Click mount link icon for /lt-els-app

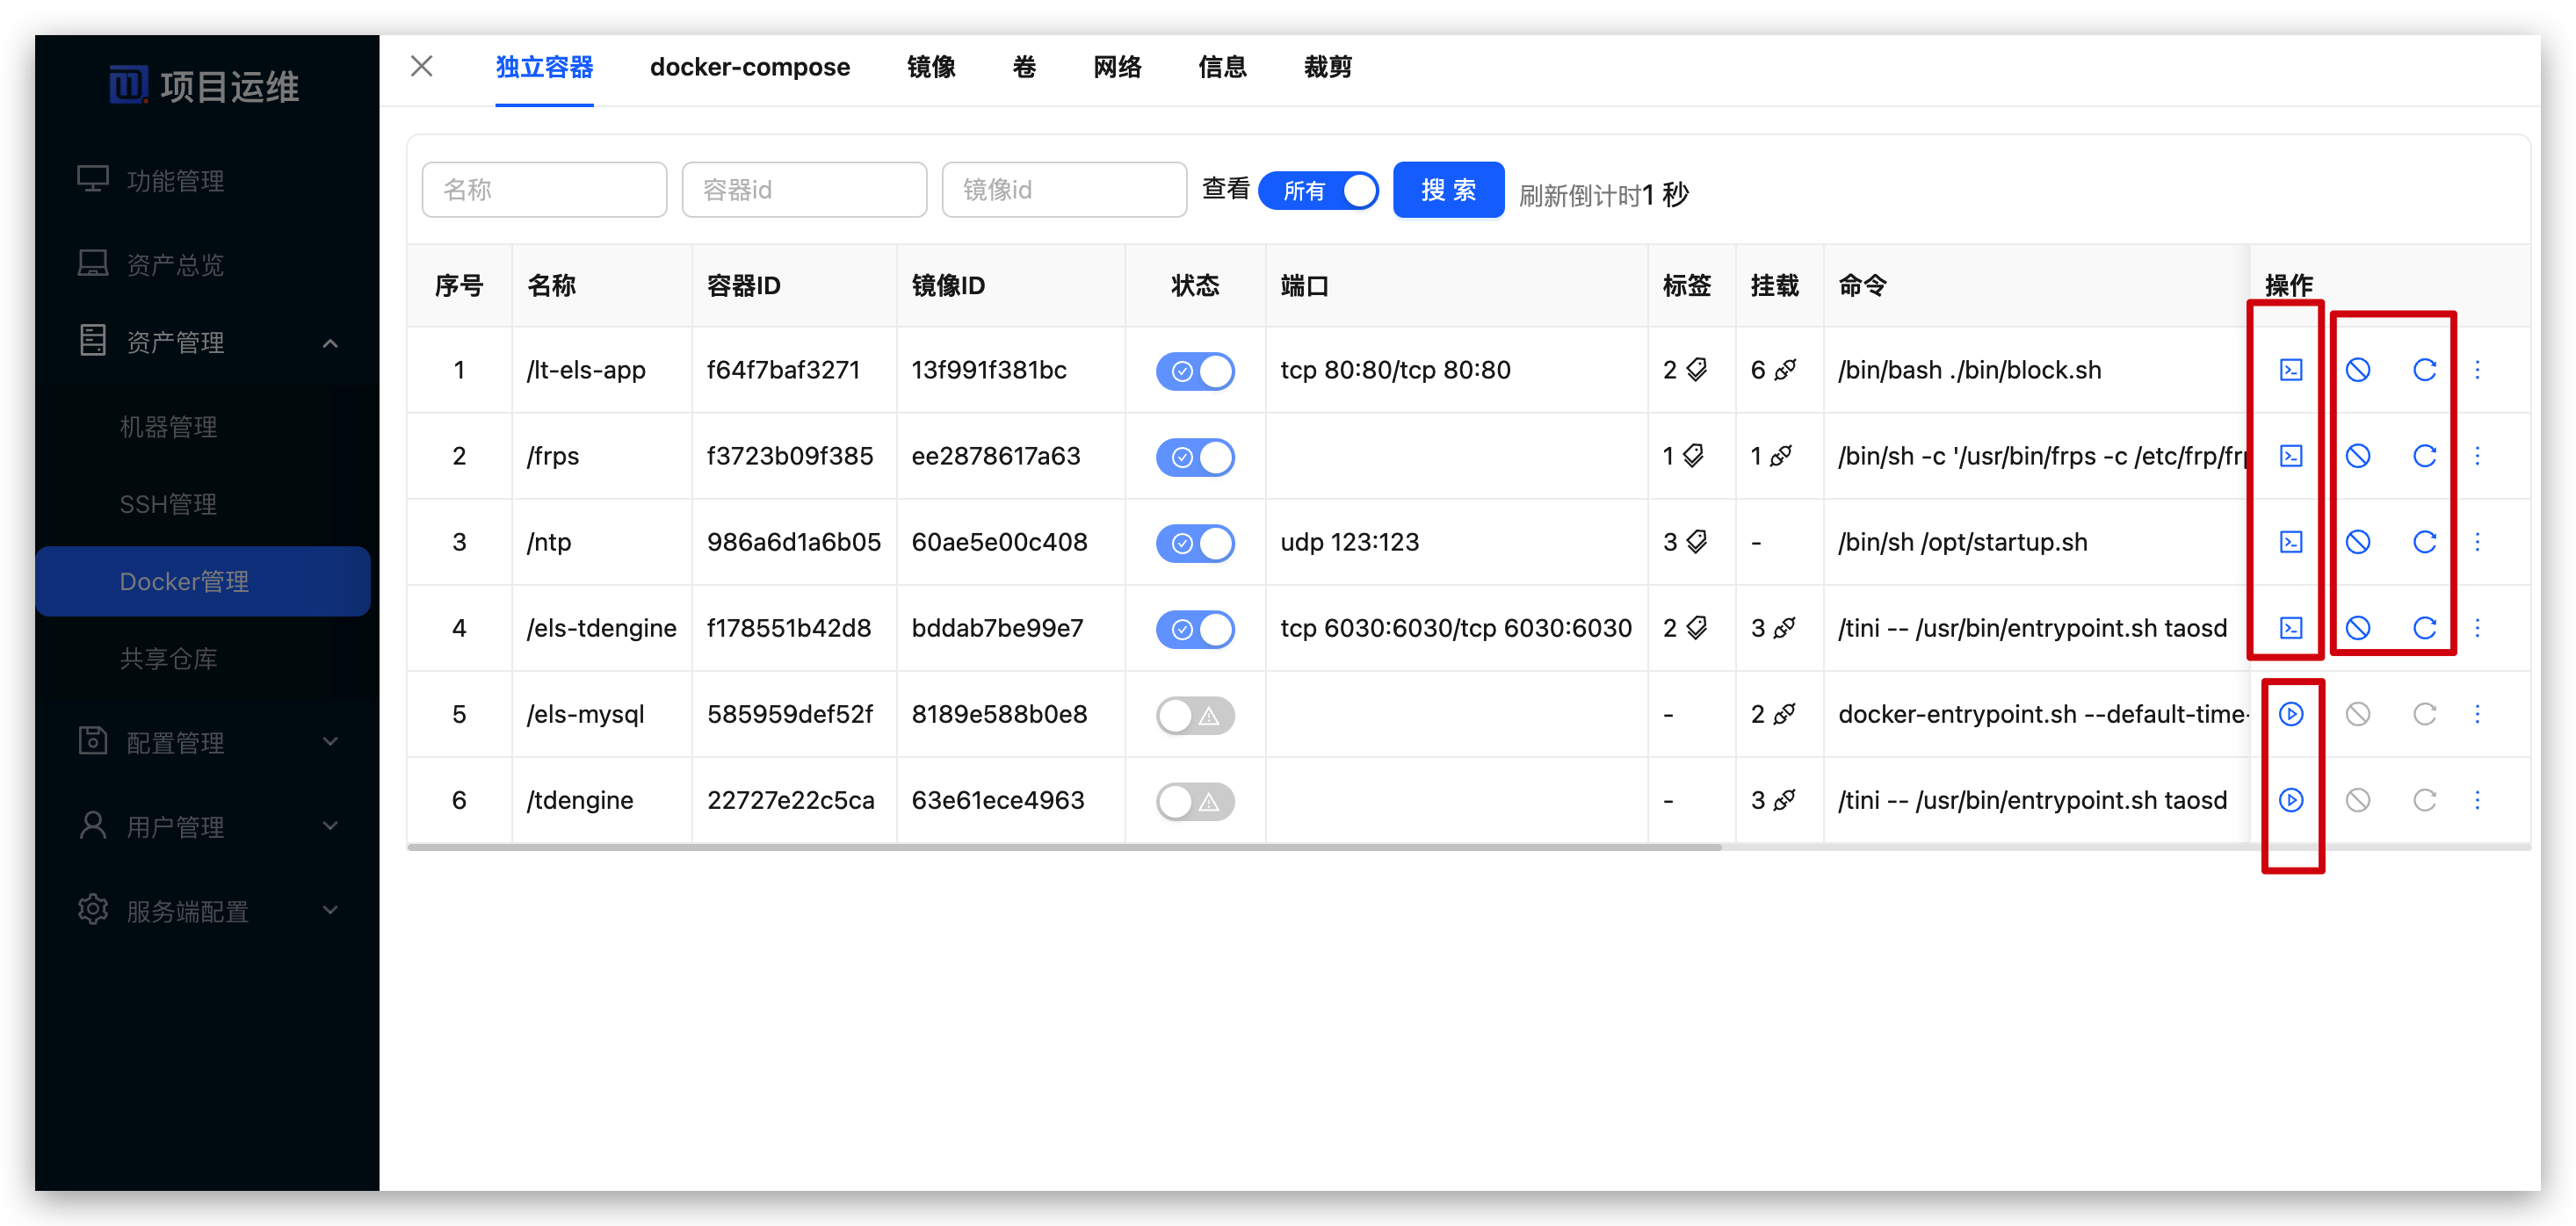coord(1785,370)
